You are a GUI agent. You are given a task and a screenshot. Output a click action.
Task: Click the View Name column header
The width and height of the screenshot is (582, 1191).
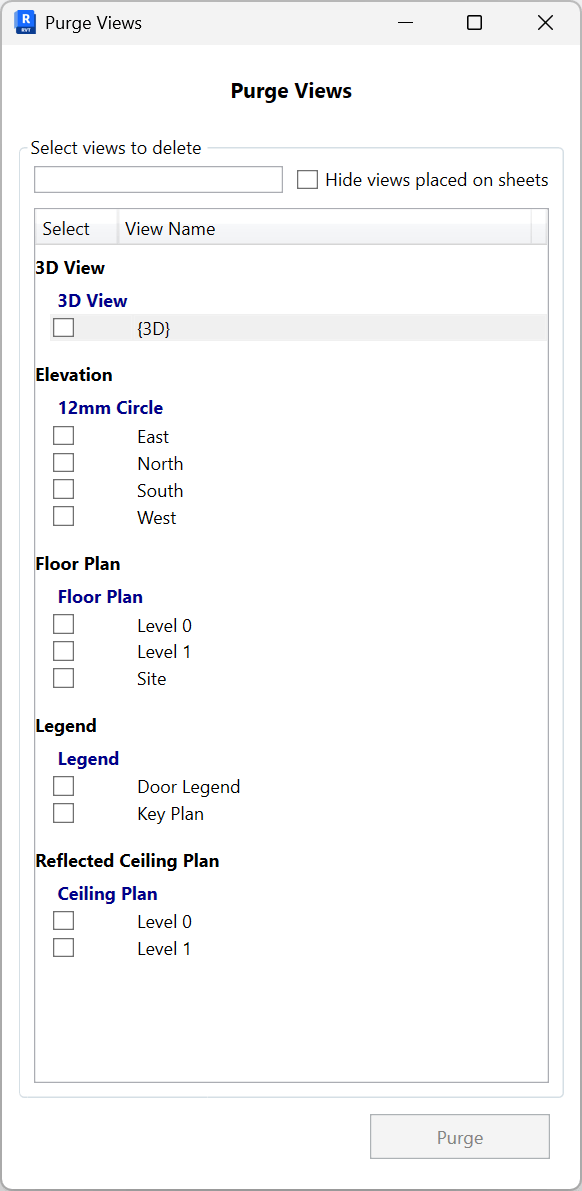[169, 228]
